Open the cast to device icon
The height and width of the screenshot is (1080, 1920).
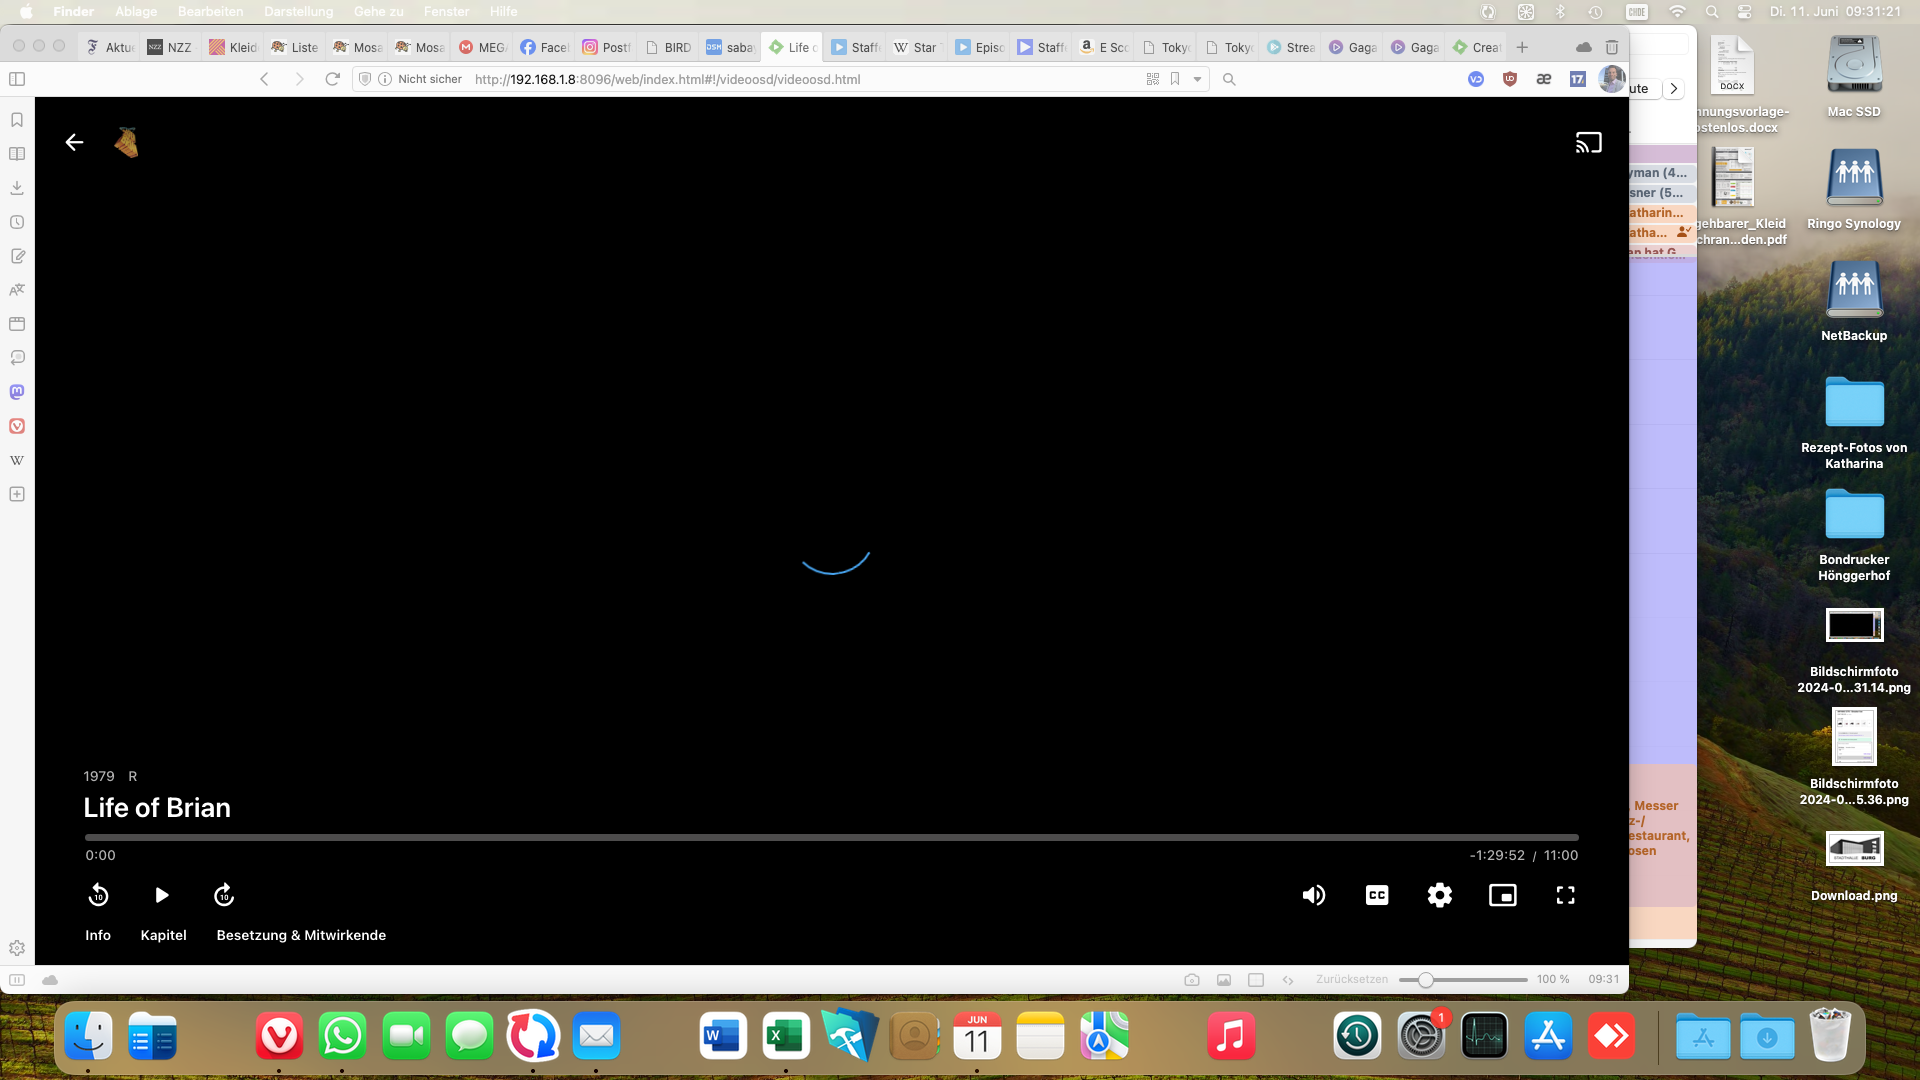[x=1588, y=143]
